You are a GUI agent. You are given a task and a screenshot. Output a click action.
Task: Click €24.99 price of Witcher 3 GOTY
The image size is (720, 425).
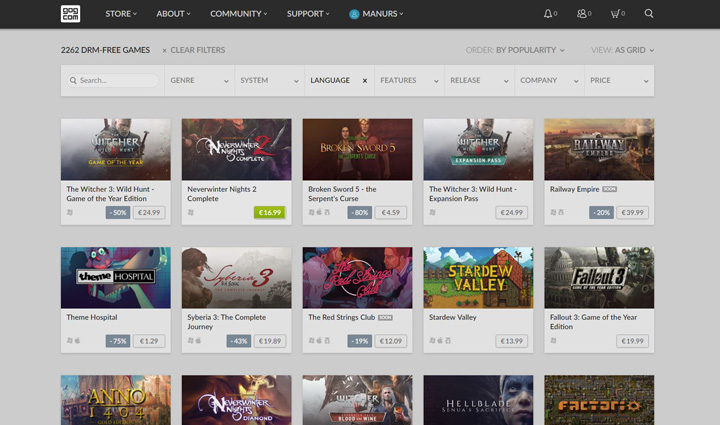(x=149, y=212)
